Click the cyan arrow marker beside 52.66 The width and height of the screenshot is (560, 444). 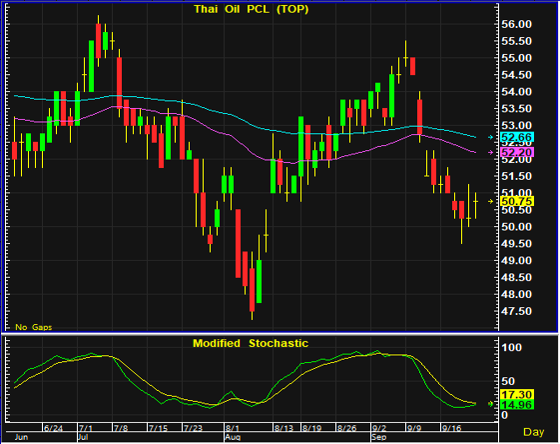point(491,137)
